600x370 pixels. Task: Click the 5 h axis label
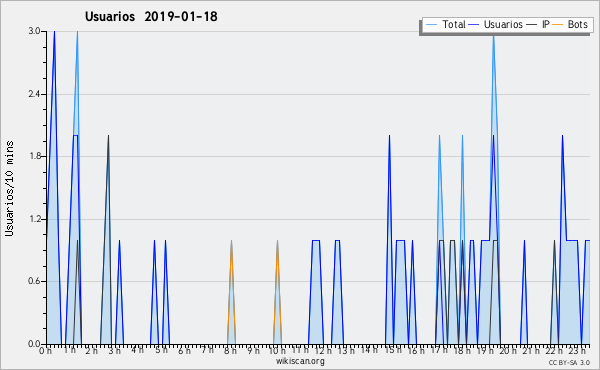click(x=161, y=350)
